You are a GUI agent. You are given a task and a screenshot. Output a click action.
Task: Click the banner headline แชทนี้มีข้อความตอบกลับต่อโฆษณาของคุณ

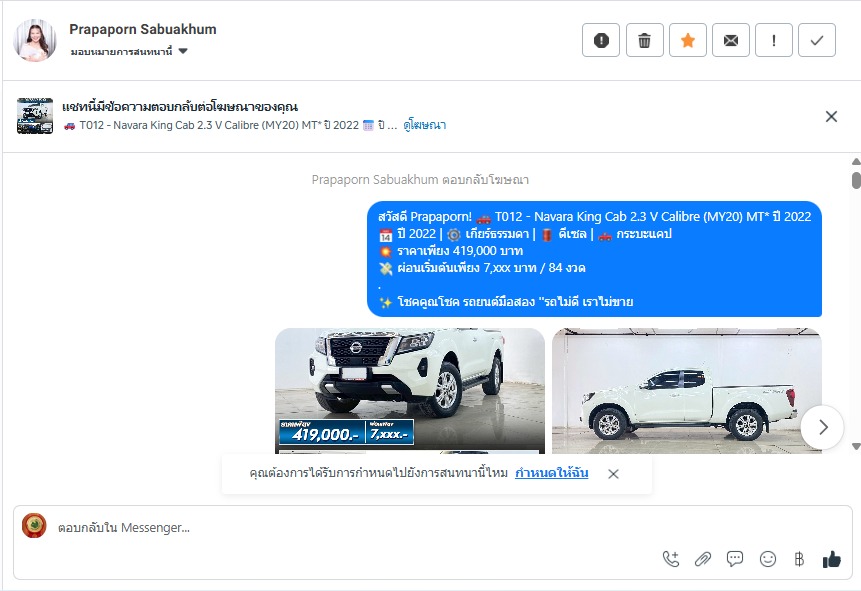[x=180, y=107]
